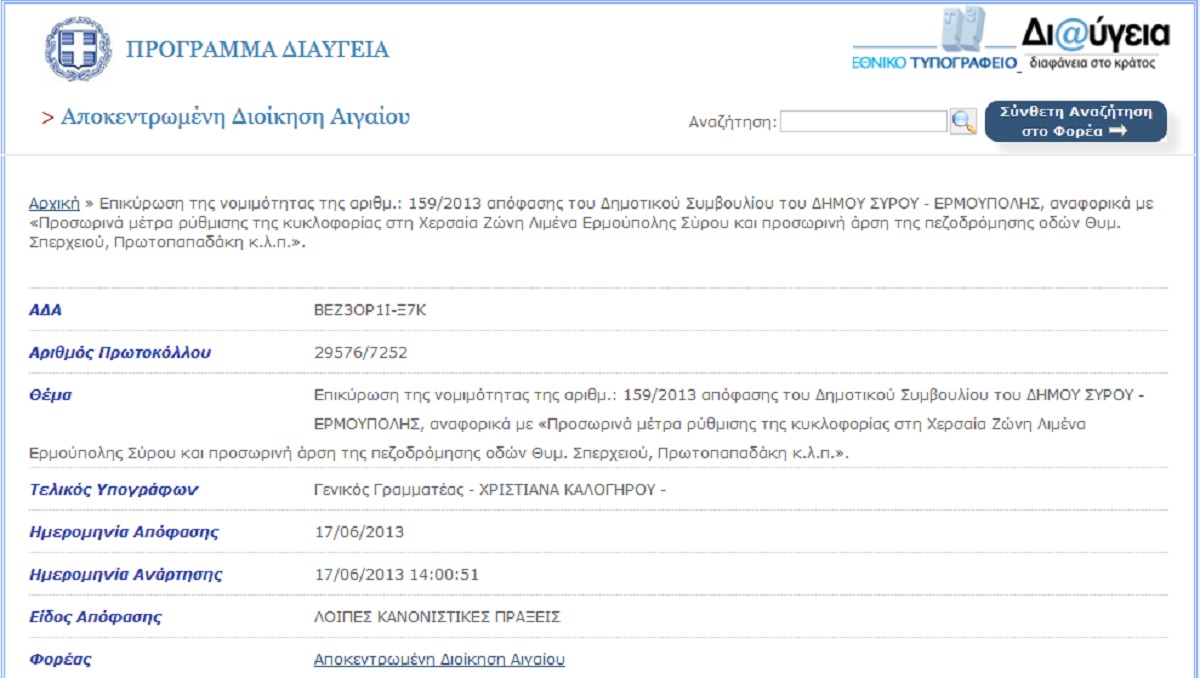Click the search magnifier icon
This screenshot has width=1200, height=678.
(963, 122)
